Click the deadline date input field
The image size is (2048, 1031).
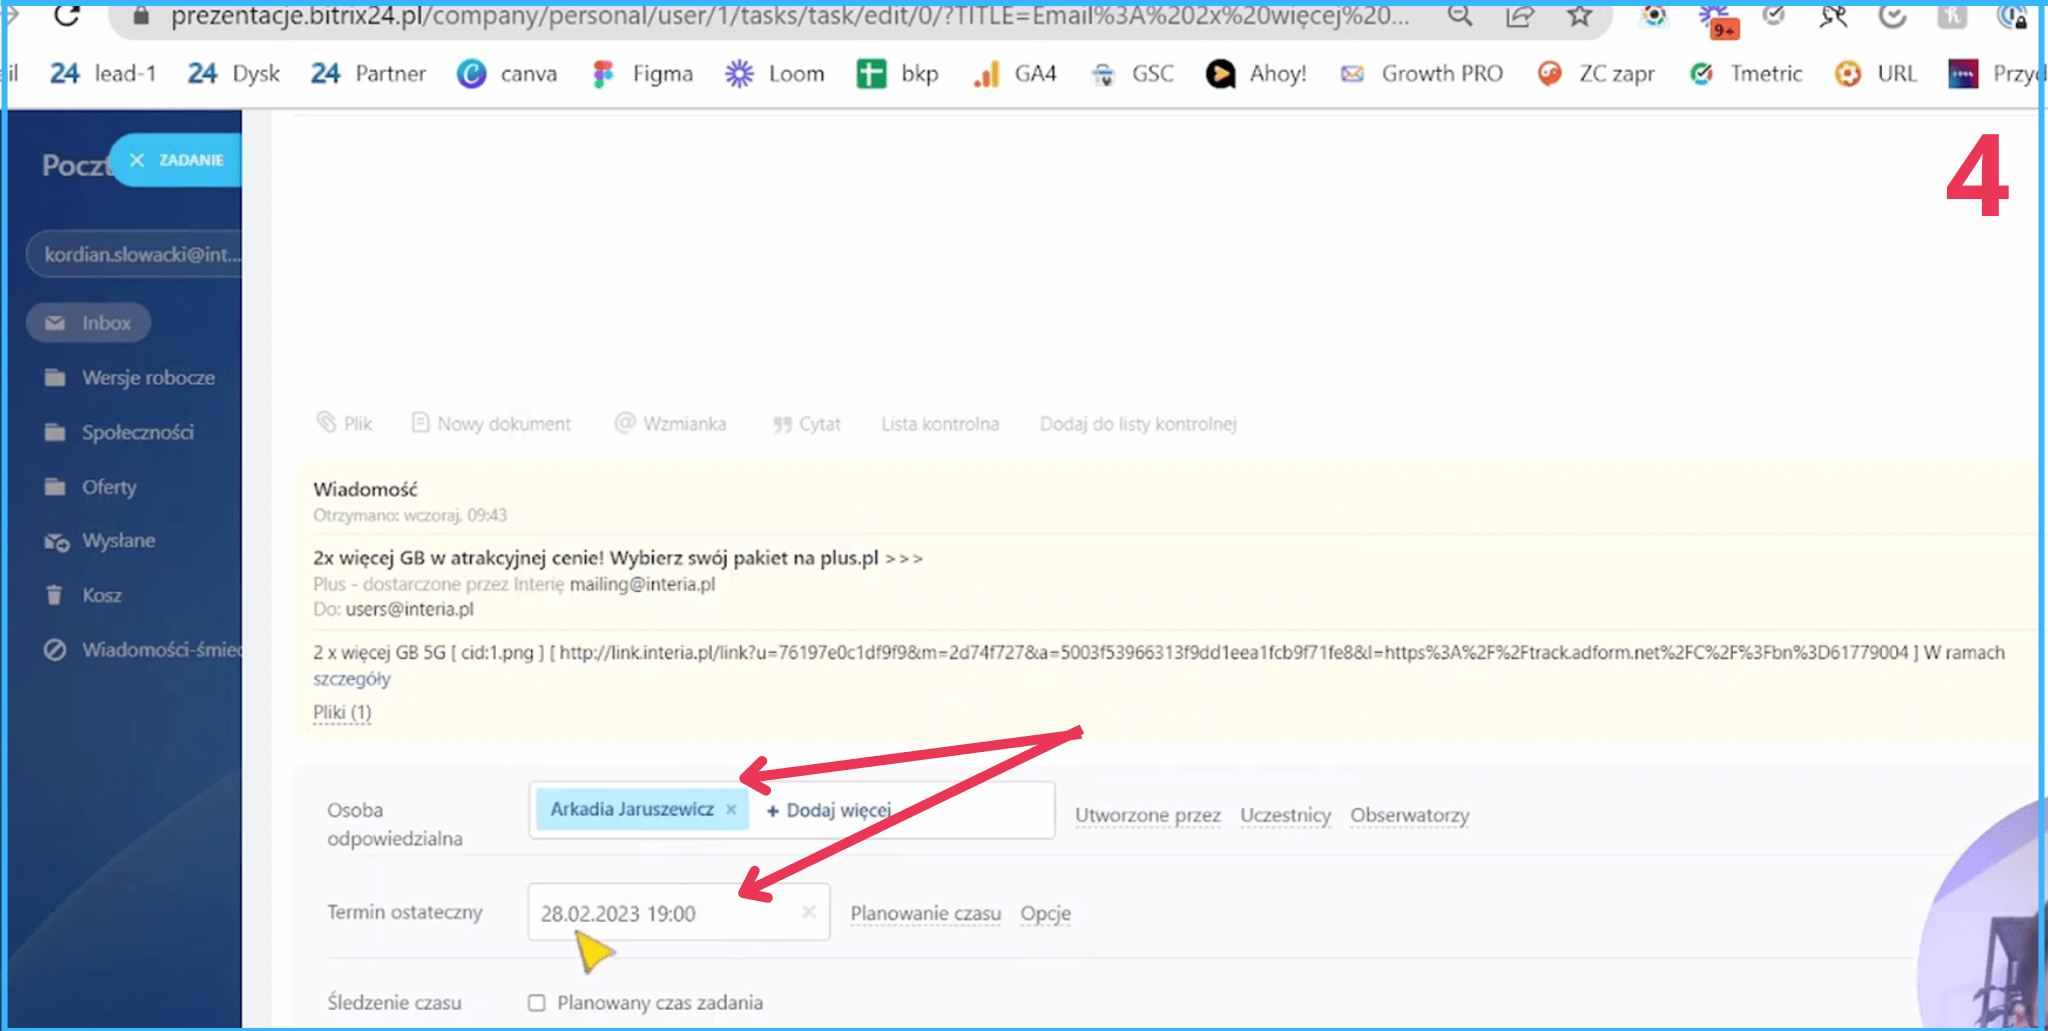[x=660, y=913]
